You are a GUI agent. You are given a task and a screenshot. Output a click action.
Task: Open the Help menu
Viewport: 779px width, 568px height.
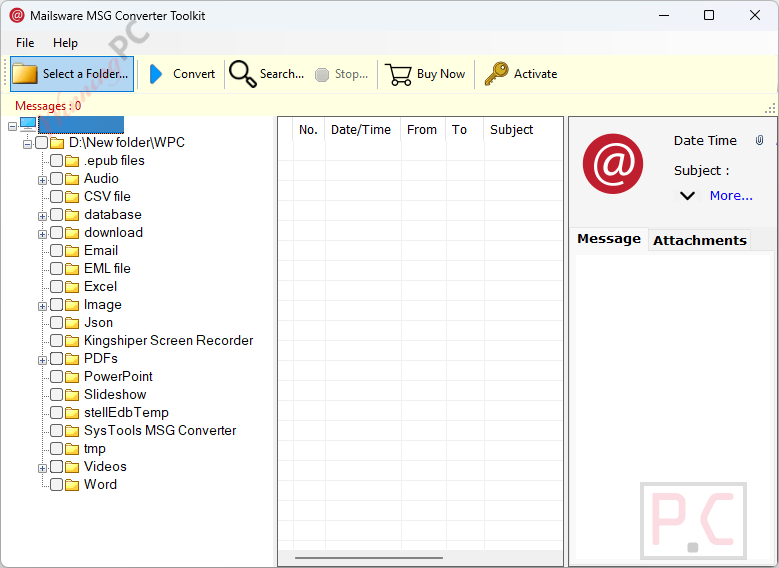(x=66, y=43)
